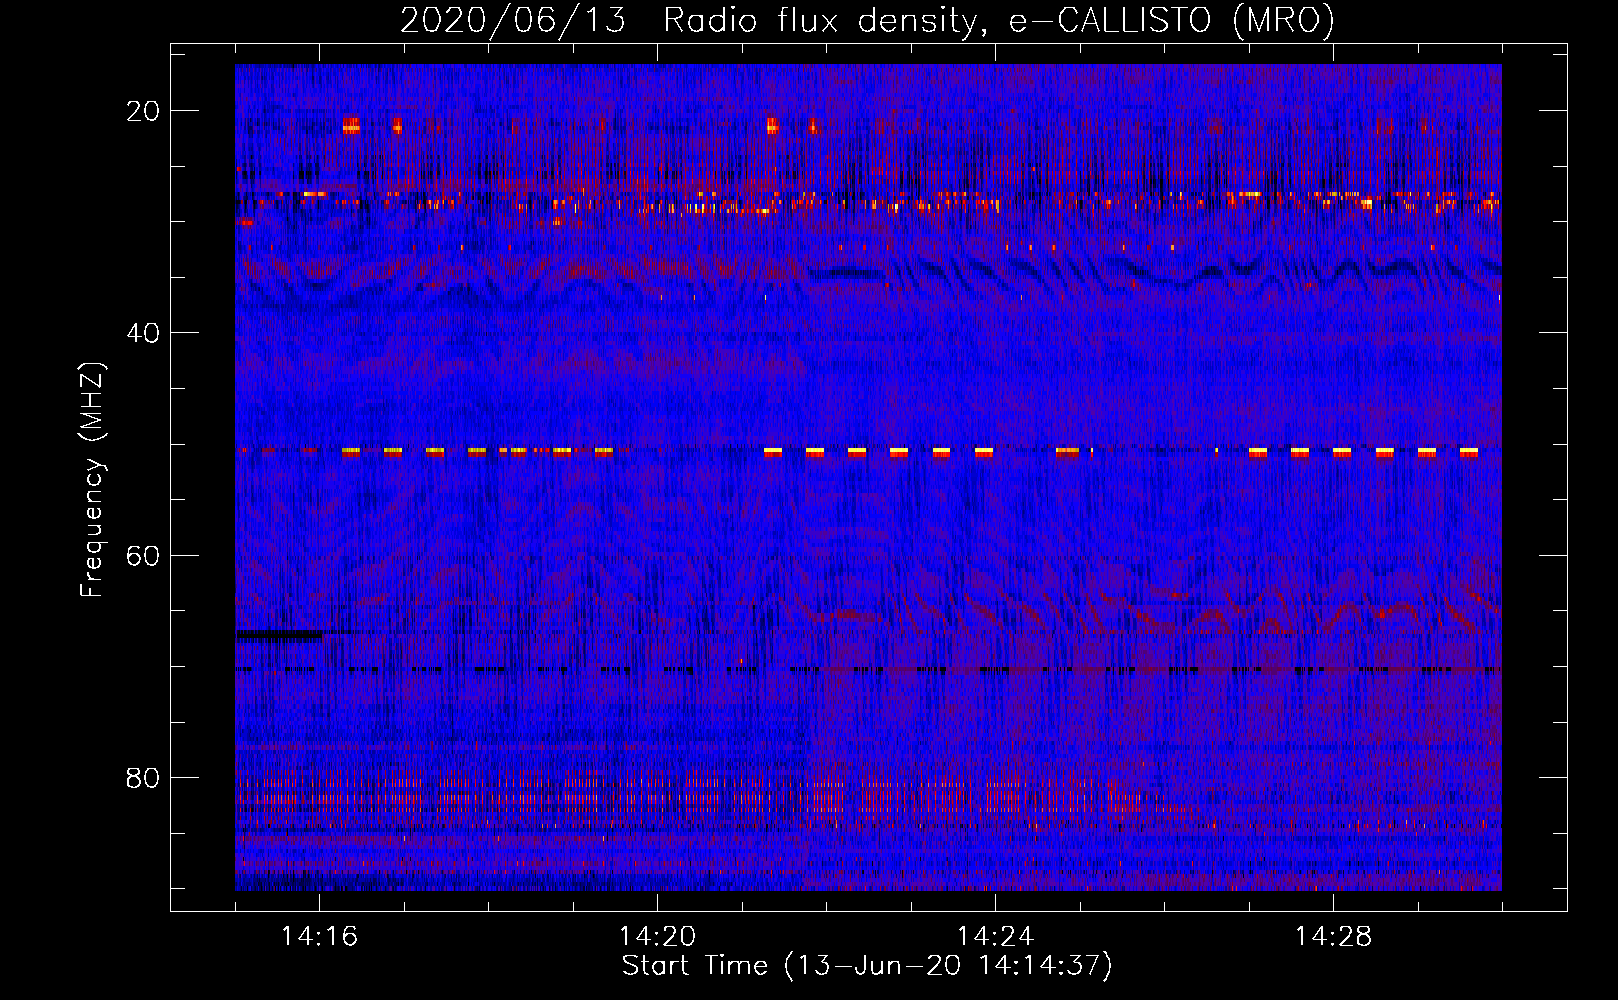Click the 'Start Time' x-axis label text
The image size is (1618, 1000).
(x=694, y=966)
